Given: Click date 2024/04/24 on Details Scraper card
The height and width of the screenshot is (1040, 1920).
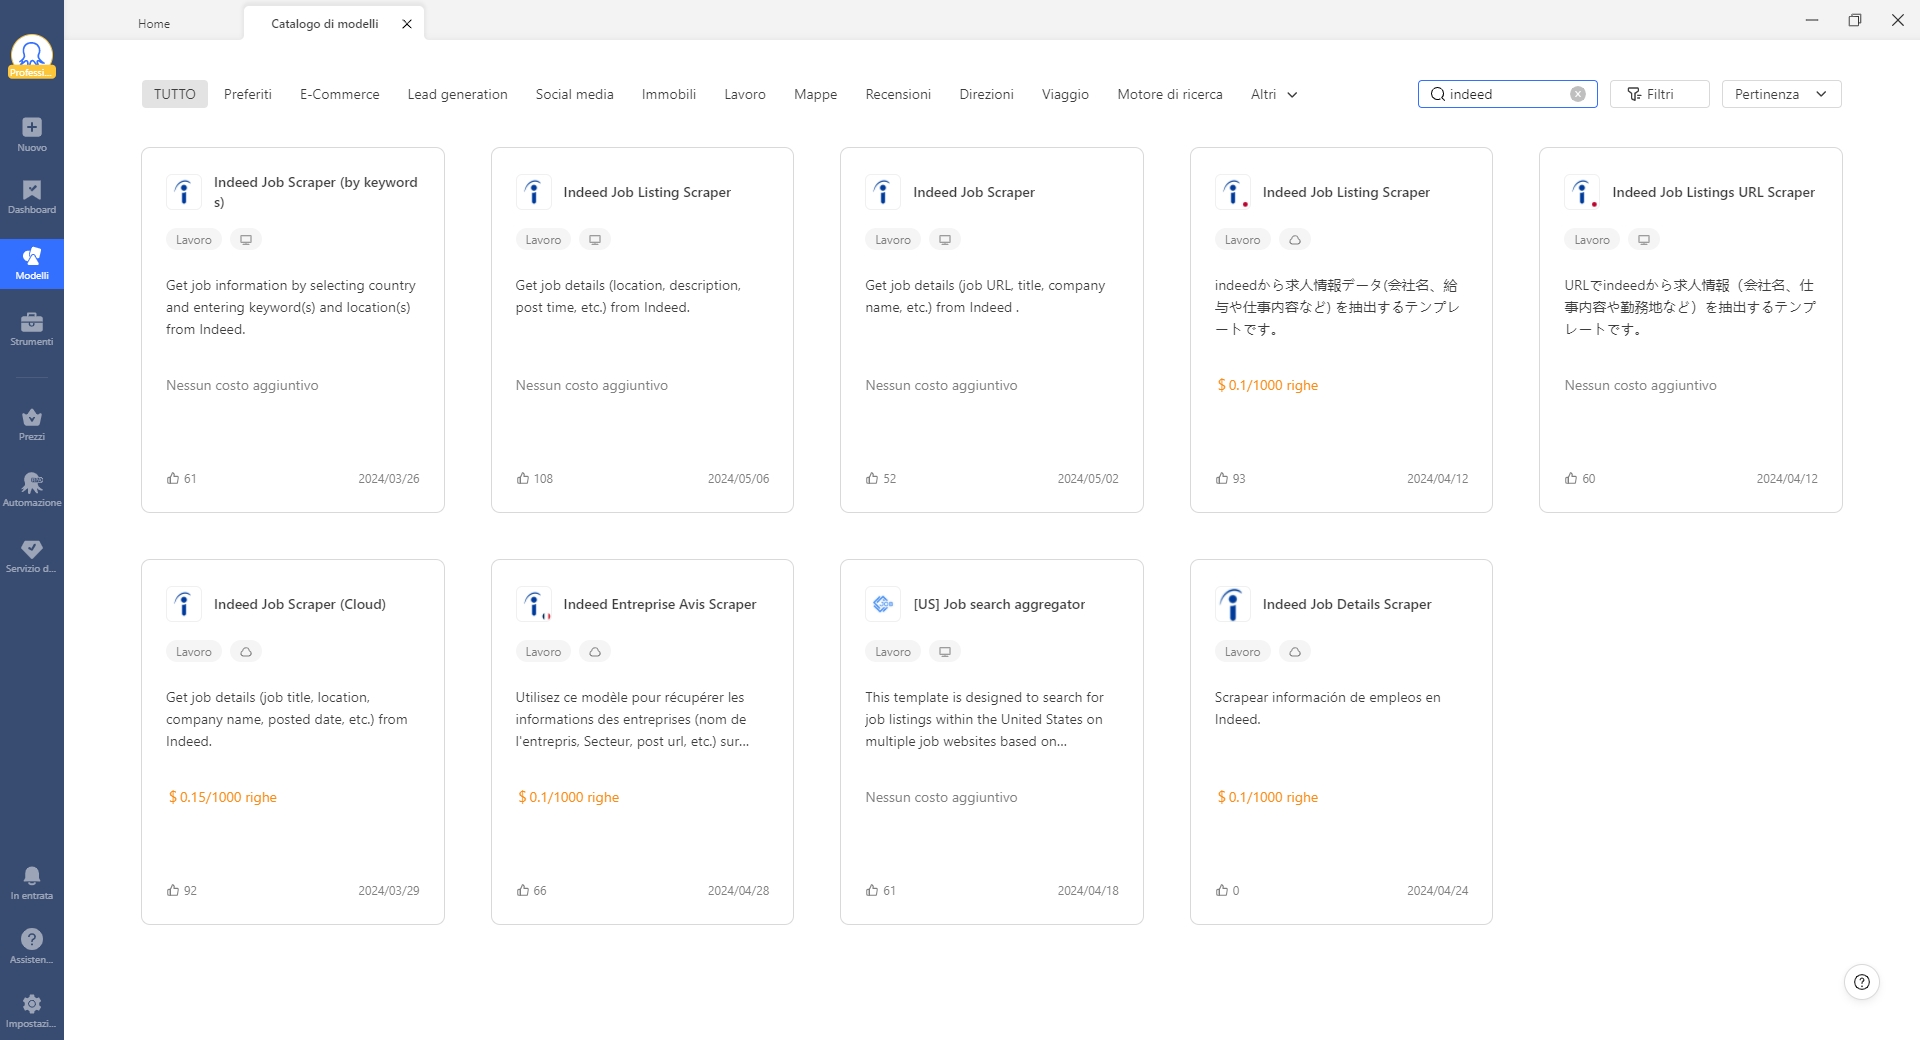Looking at the screenshot, I should [1437, 891].
